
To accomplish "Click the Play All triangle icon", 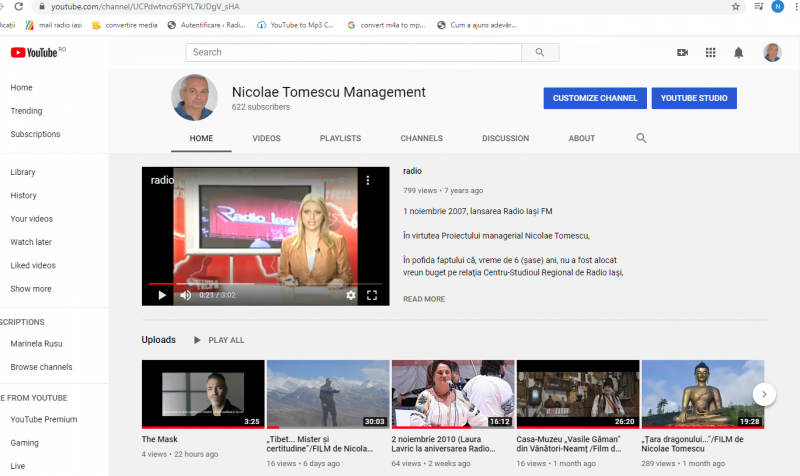I will click(x=197, y=340).
